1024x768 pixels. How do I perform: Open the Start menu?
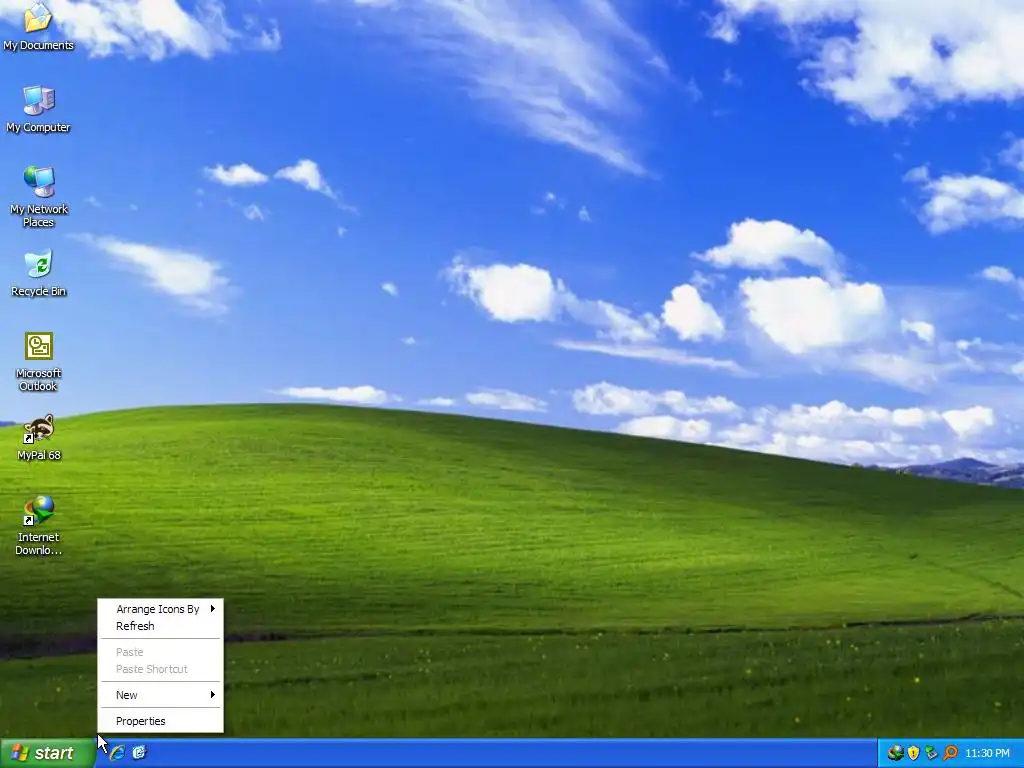[47, 753]
